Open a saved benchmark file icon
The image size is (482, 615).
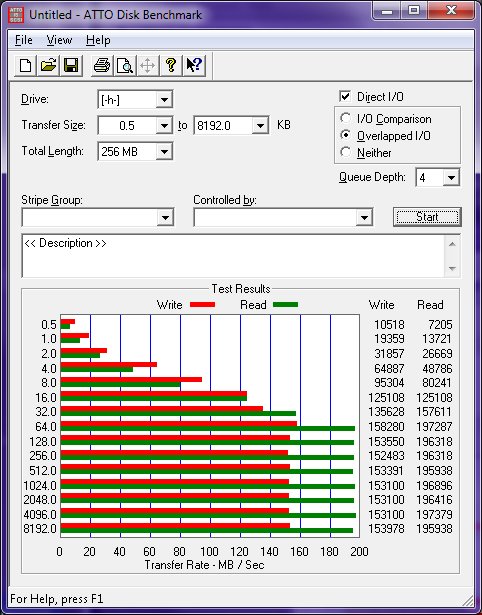[x=49, y=65]
